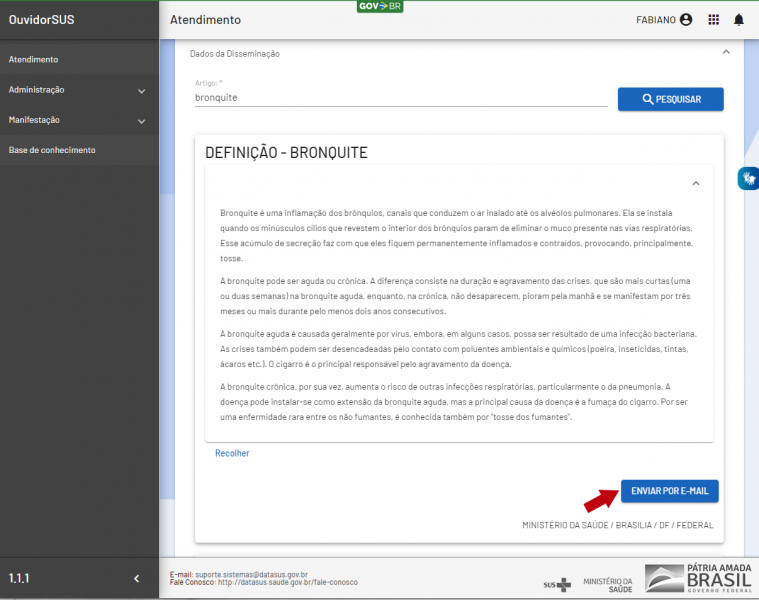Click the OuvidorSUS title in sidebar
The image size is (759, 600).
point(42,20)
